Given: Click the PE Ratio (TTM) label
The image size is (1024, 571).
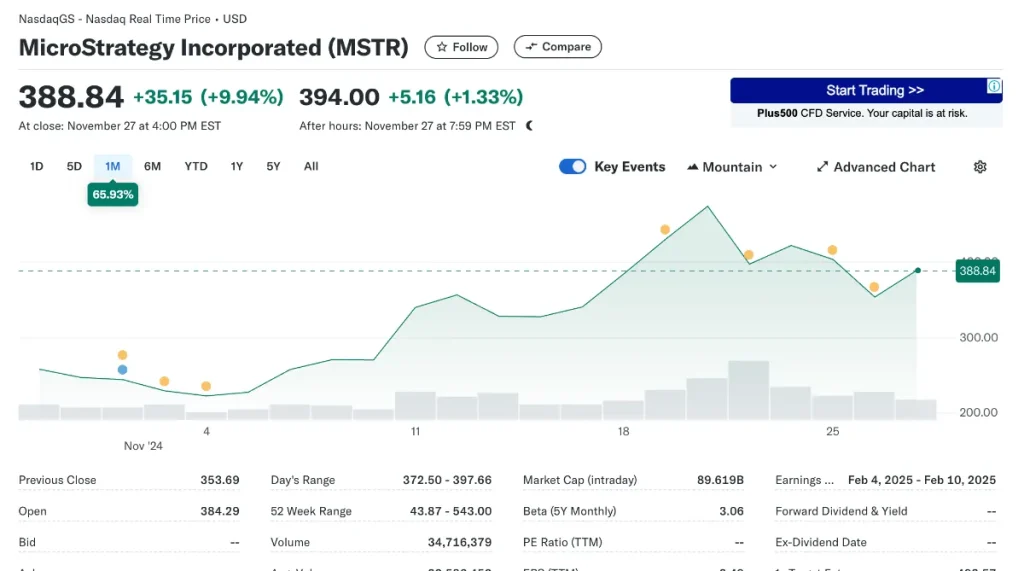Looking at the screenshot, I should click(x=562, y=542).
